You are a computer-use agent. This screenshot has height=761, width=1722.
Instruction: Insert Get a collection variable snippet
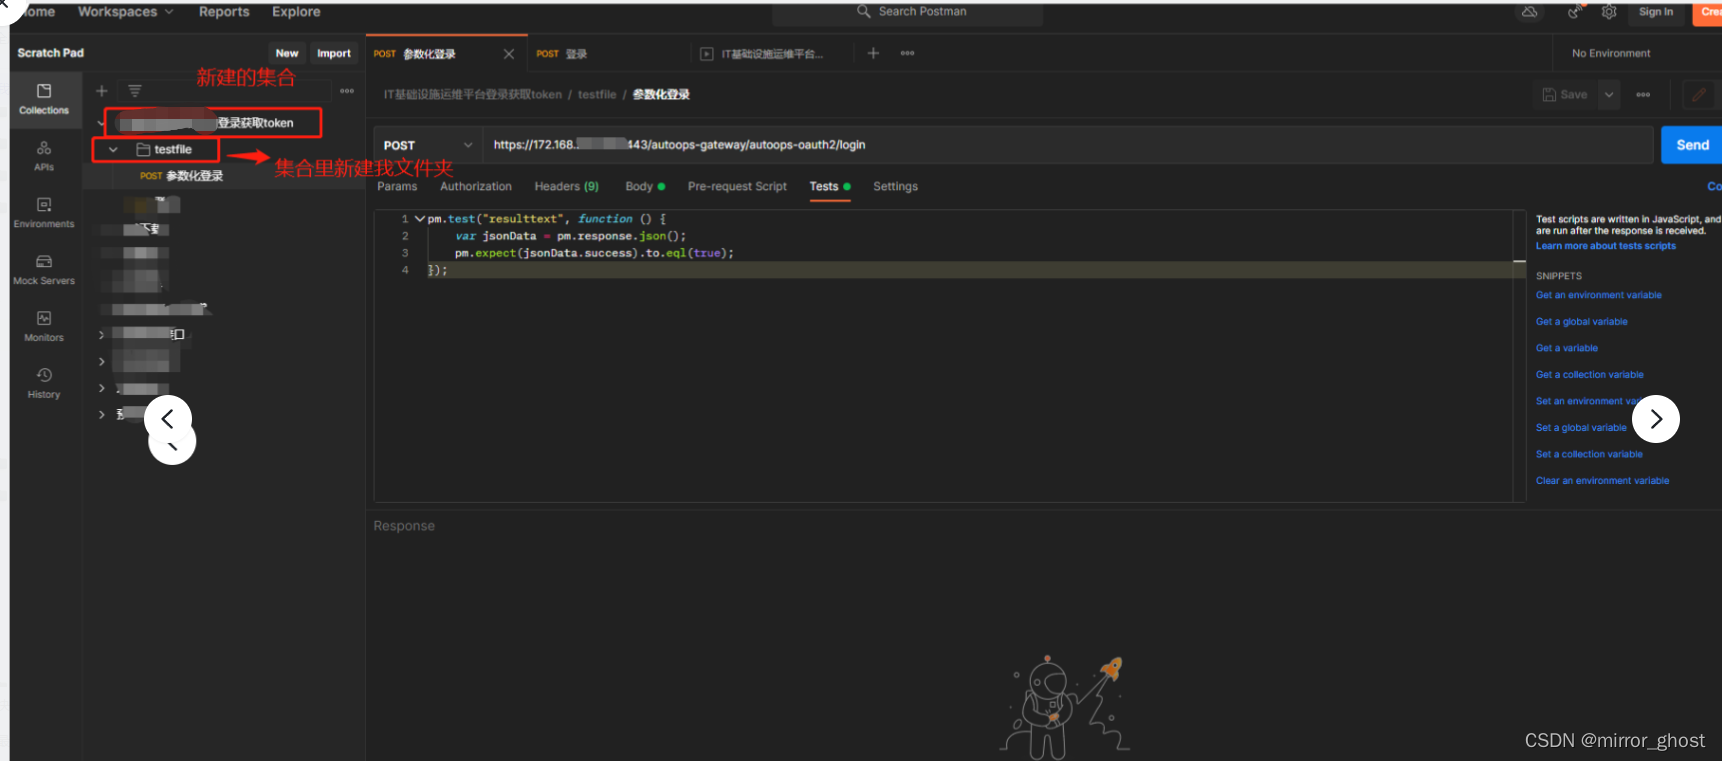1589,375
